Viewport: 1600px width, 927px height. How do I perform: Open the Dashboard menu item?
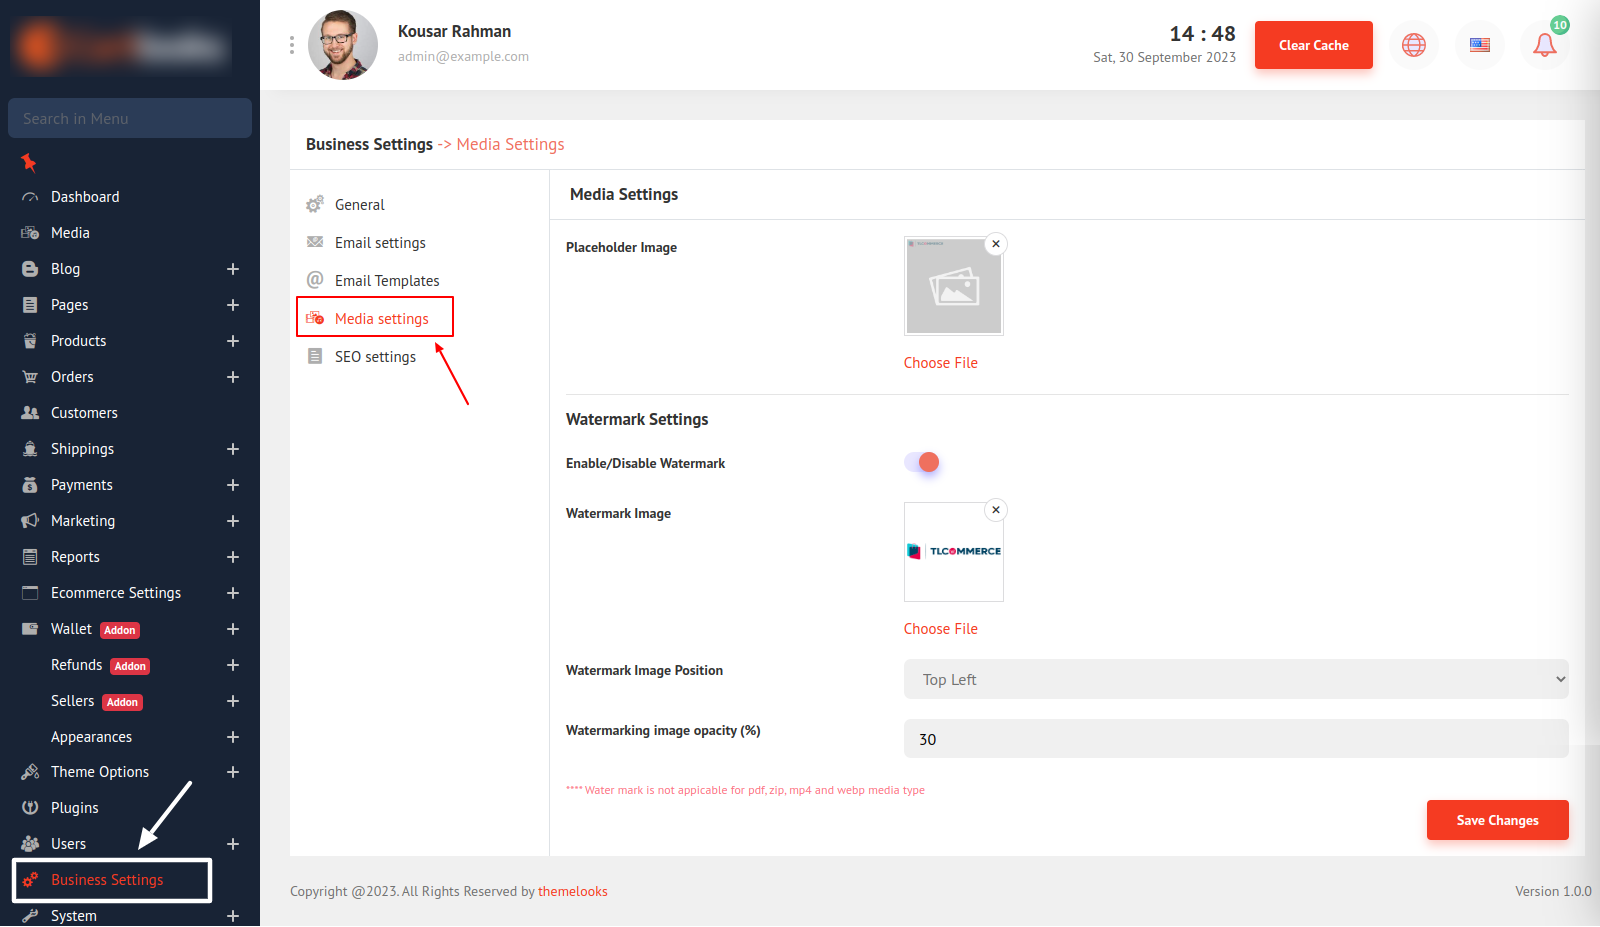click(x=85, y=197)
